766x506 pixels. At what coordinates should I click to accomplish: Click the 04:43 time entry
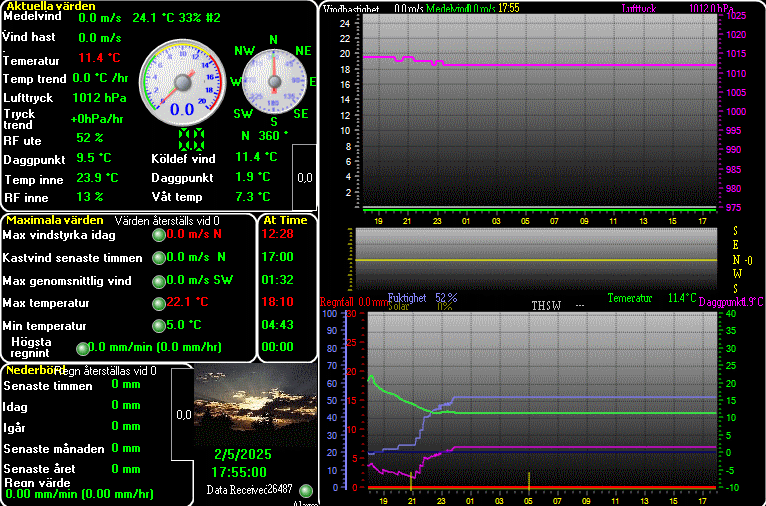point(277,325)
